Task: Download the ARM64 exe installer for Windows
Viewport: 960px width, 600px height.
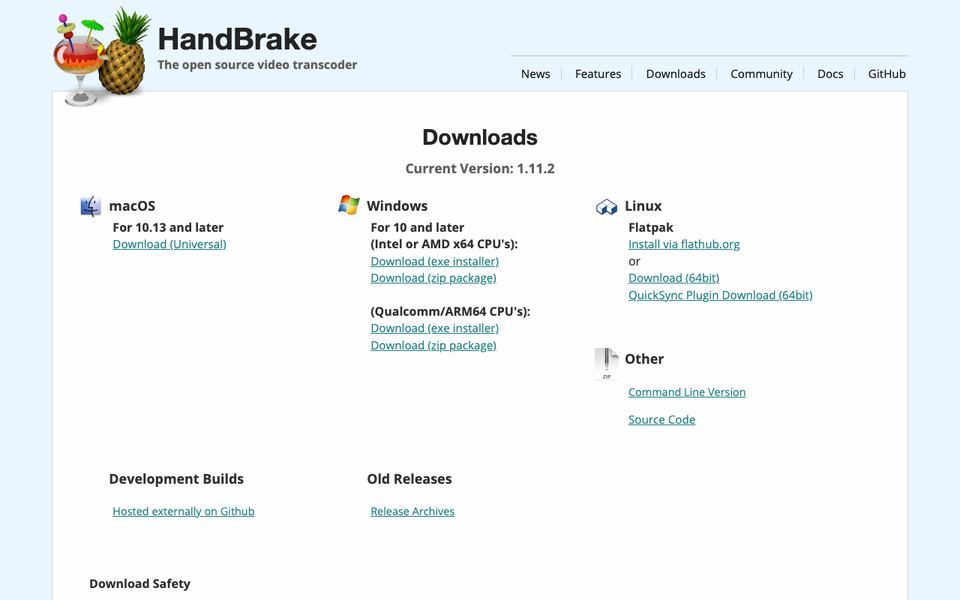Action: click(x=435, y=328)
